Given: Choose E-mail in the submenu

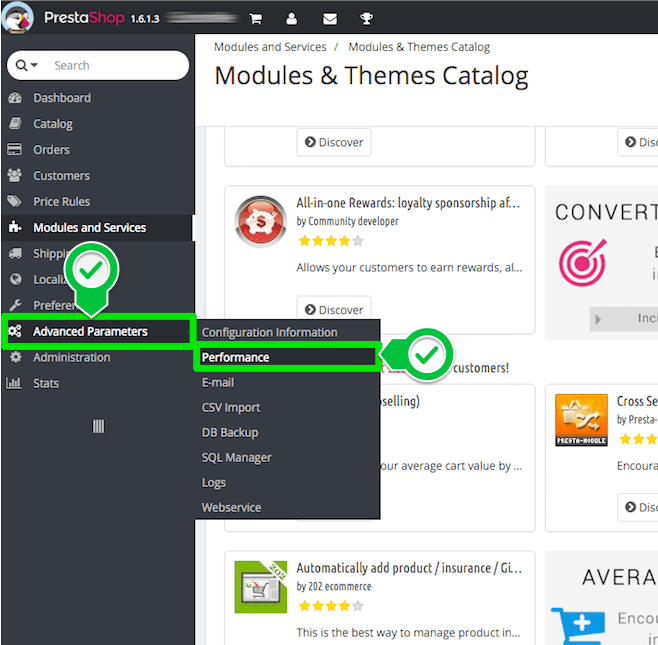Looking at the screenshot, I should point(218,383).
